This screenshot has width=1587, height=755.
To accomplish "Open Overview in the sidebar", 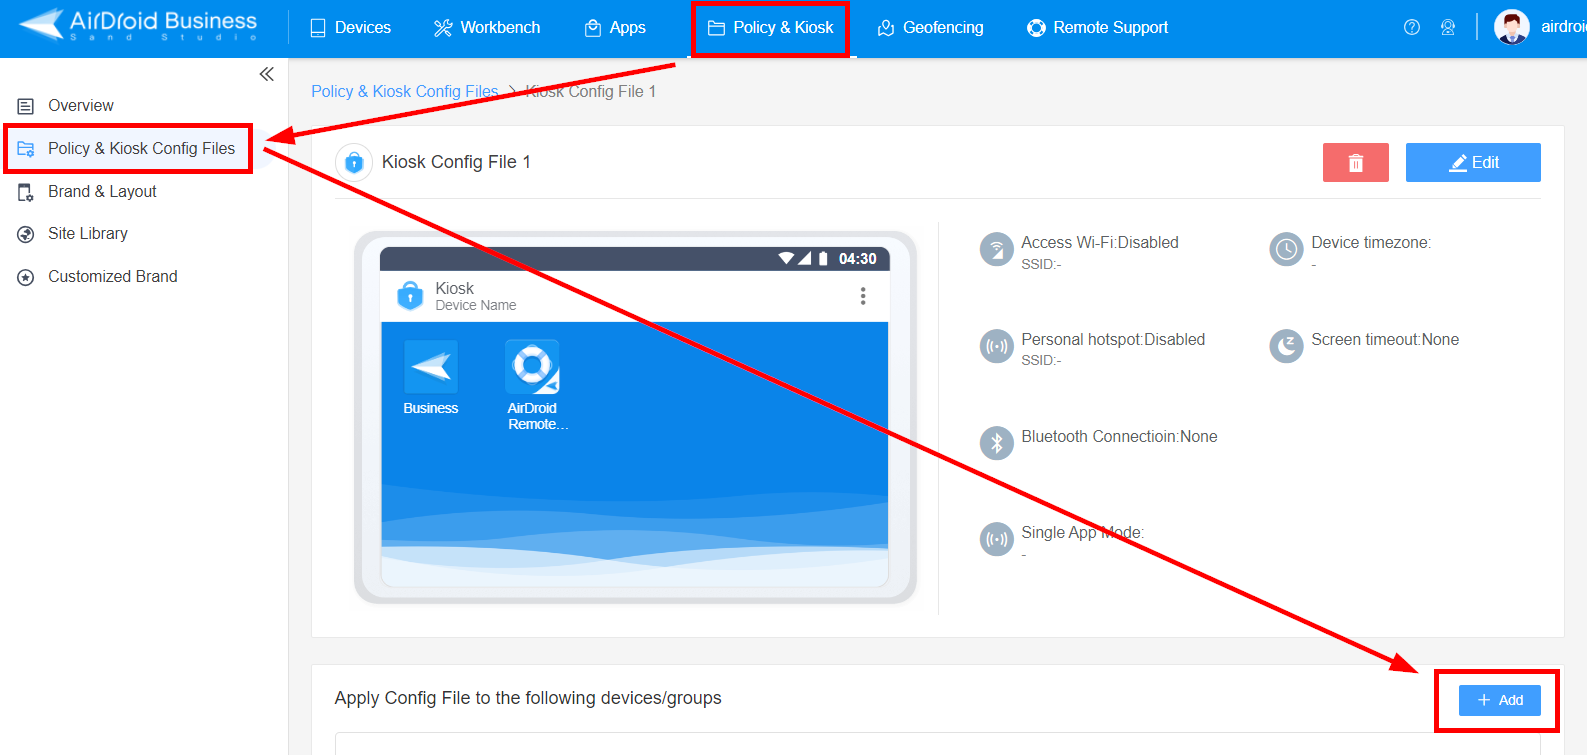I will [81, 106].
